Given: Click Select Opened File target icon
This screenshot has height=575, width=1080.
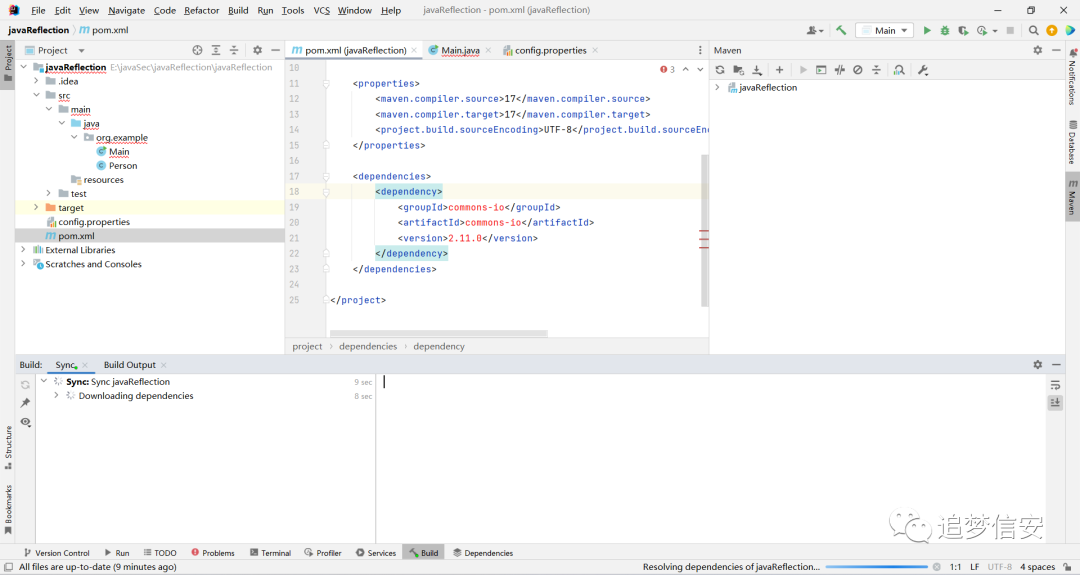Looking at the screenshot, I should point(198,50).
